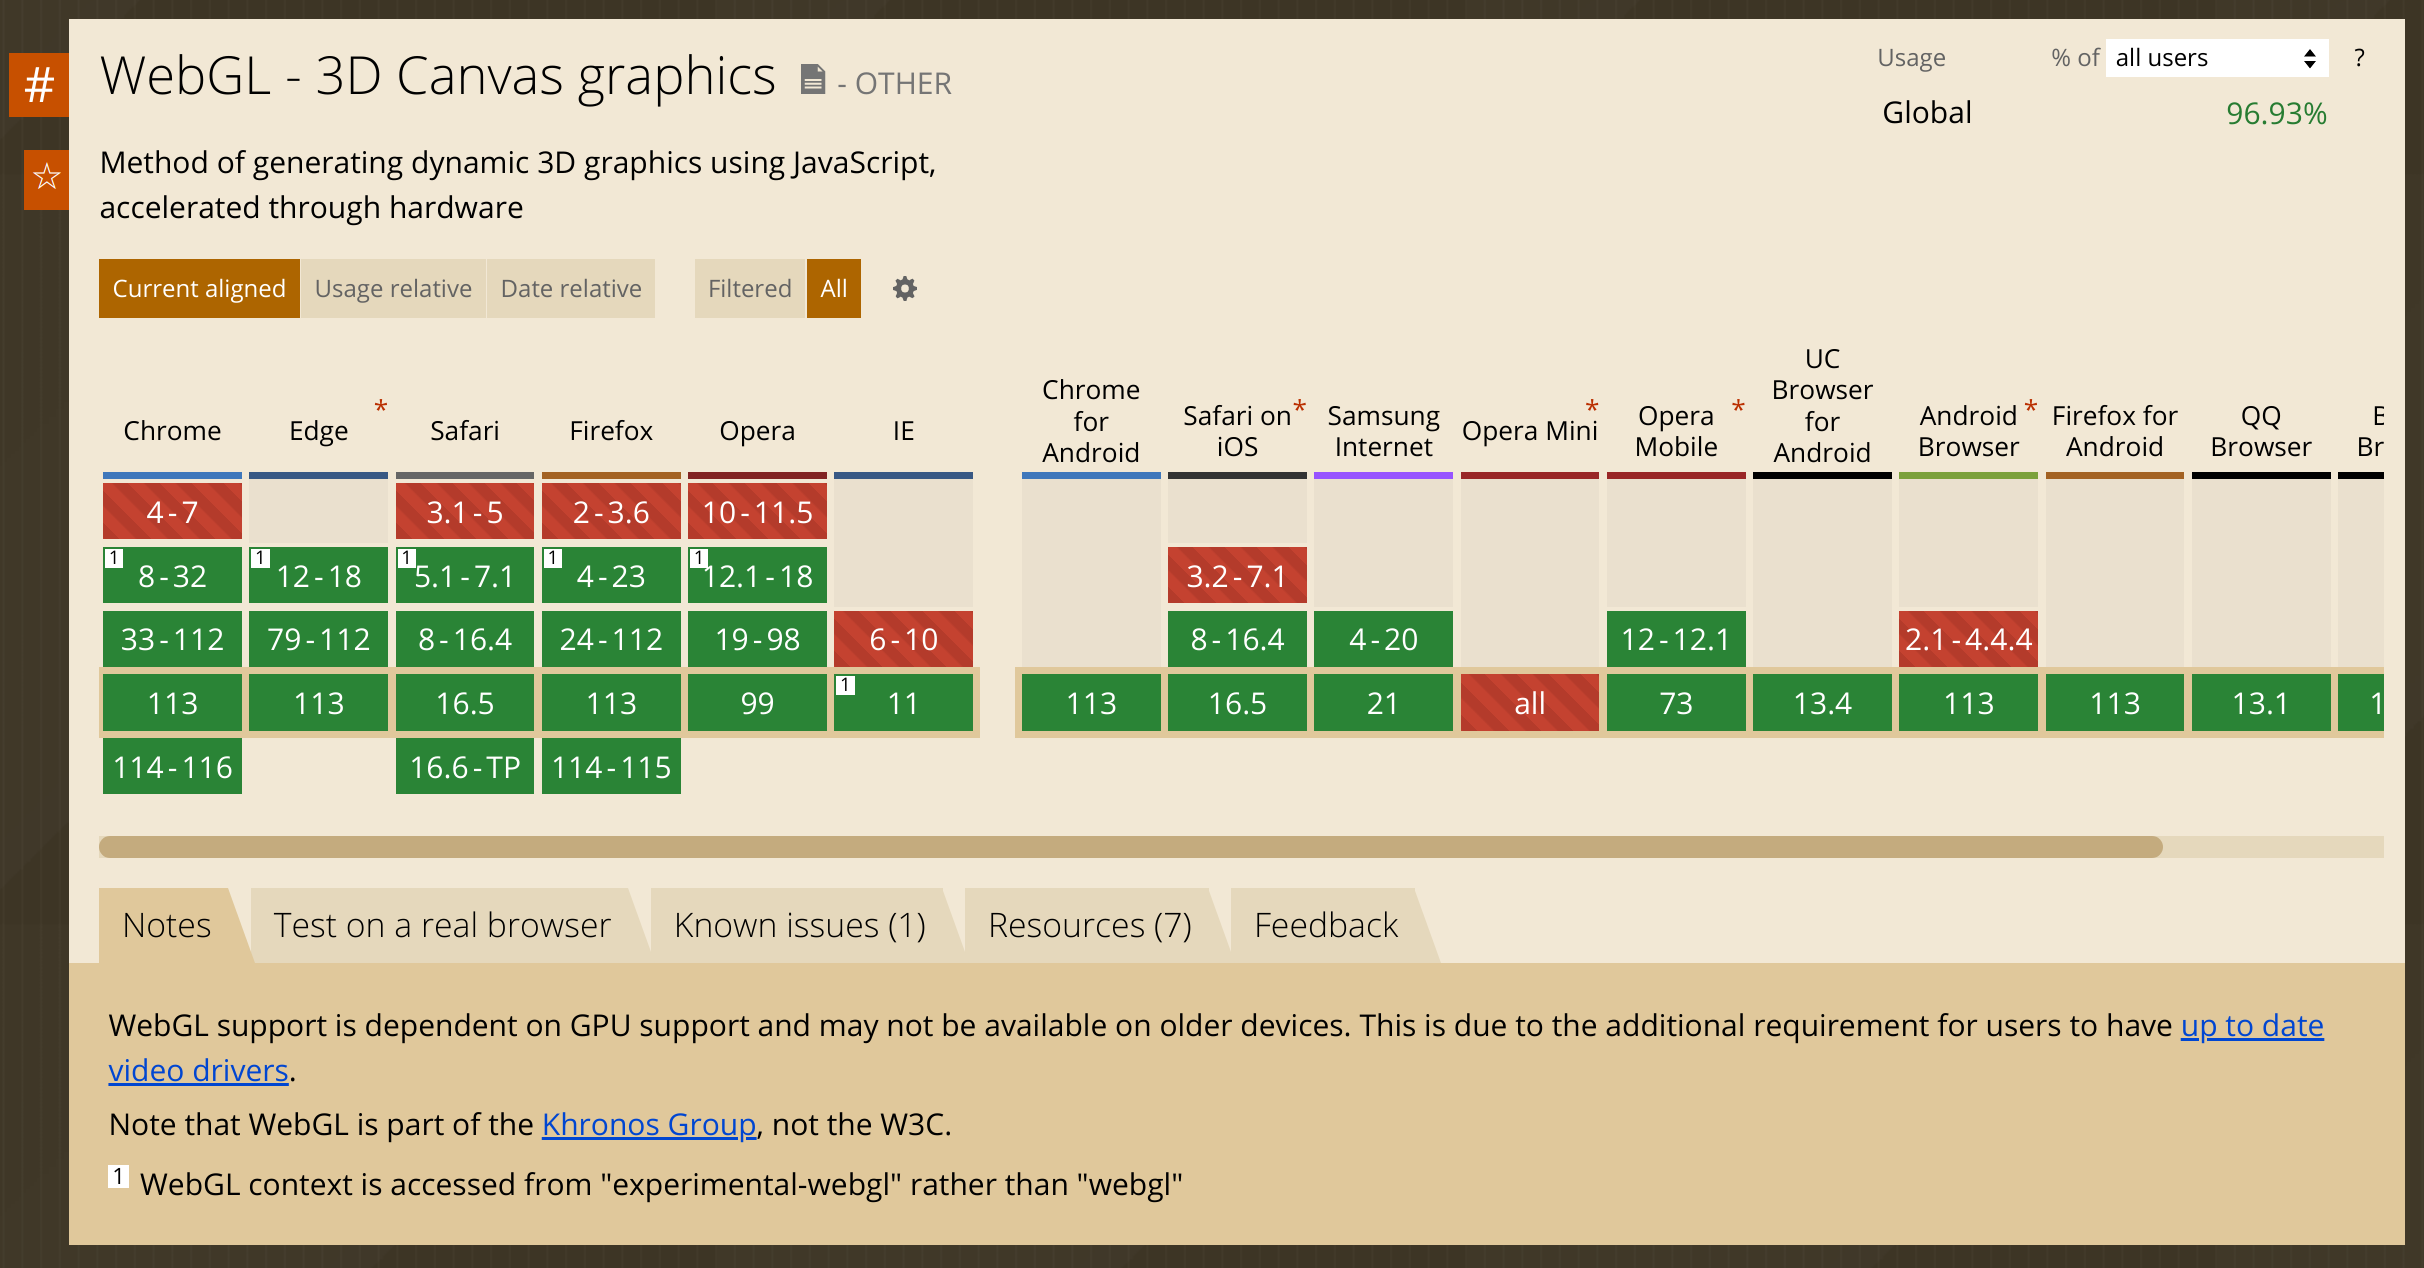This screenshot has height=1268, width=2424.
Task: Open the 'all users' usage dropdown
Action: click(2217, 58)
